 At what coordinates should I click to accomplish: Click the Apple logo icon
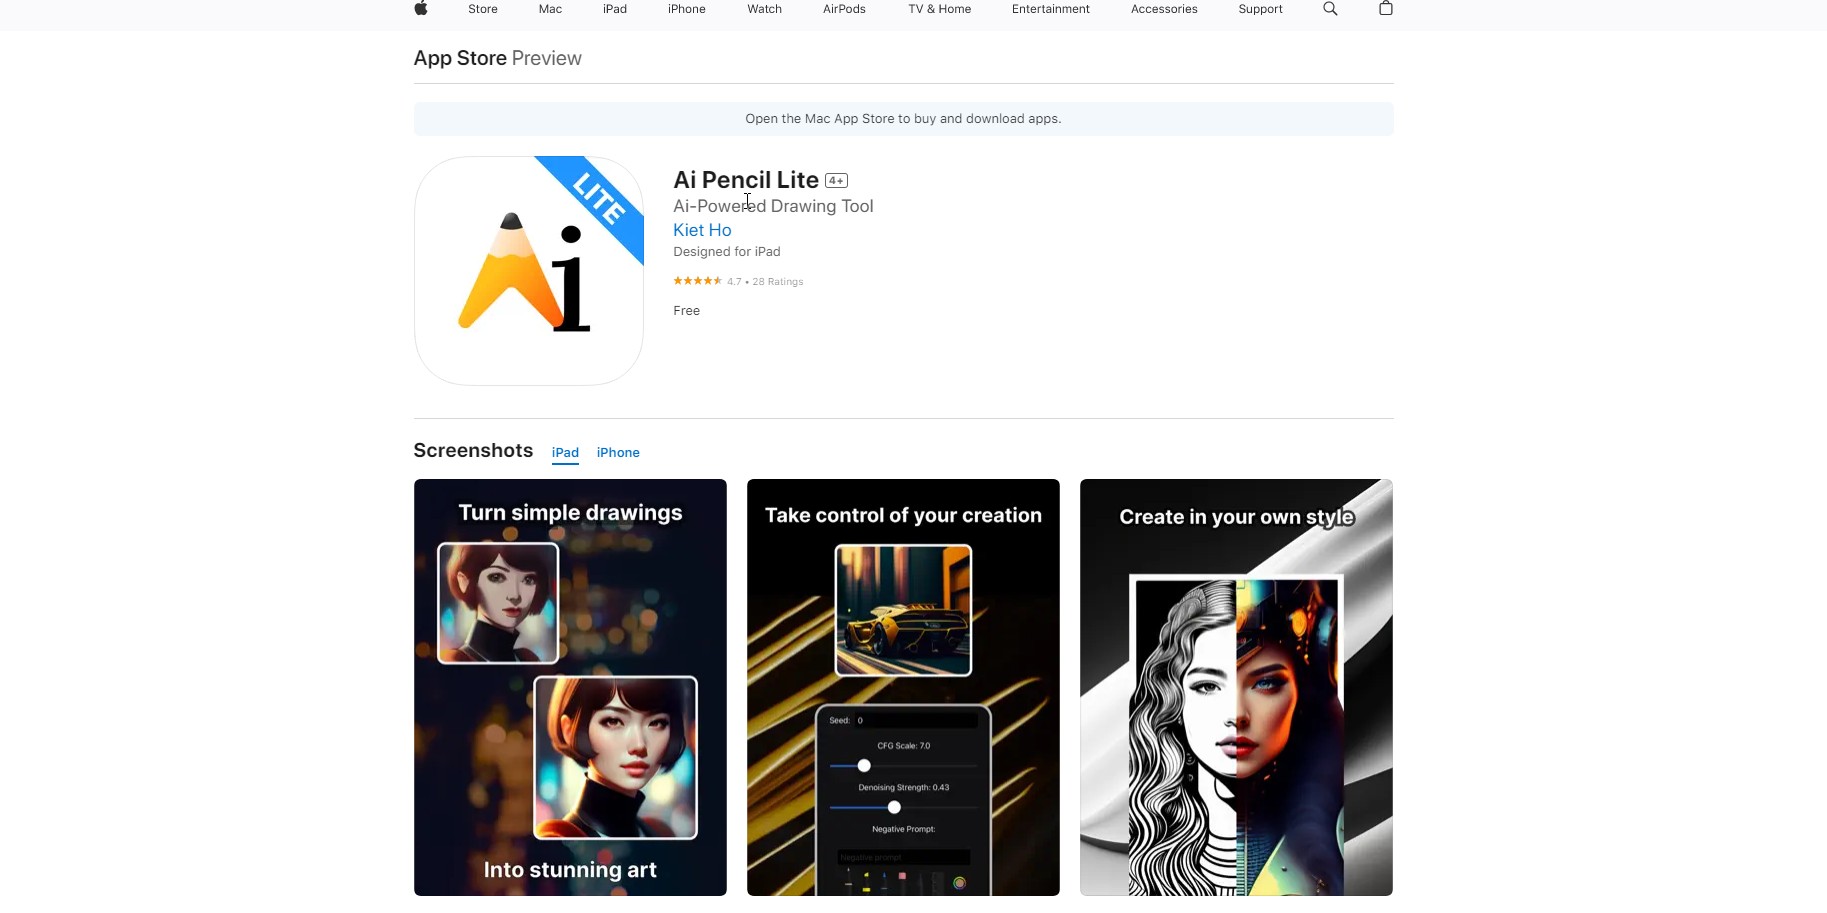[421, 9]
